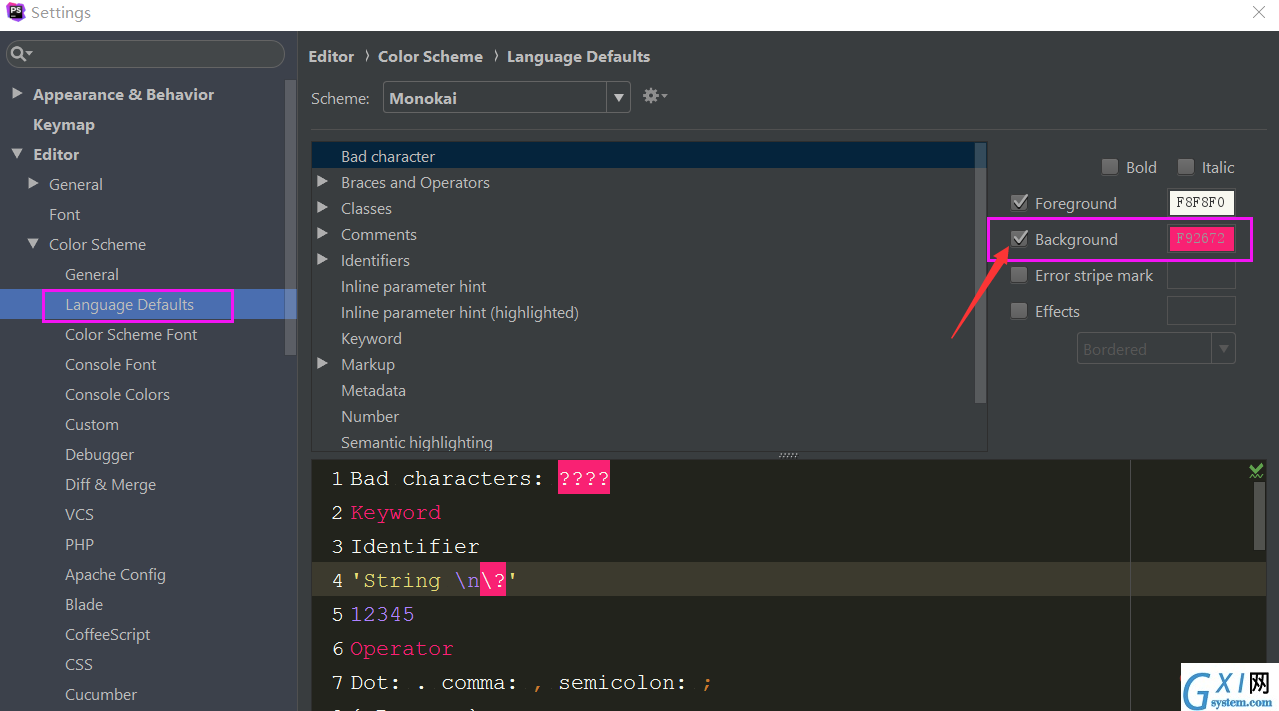
Task: Open Console Font settings
Action: [x=111, y=364]
